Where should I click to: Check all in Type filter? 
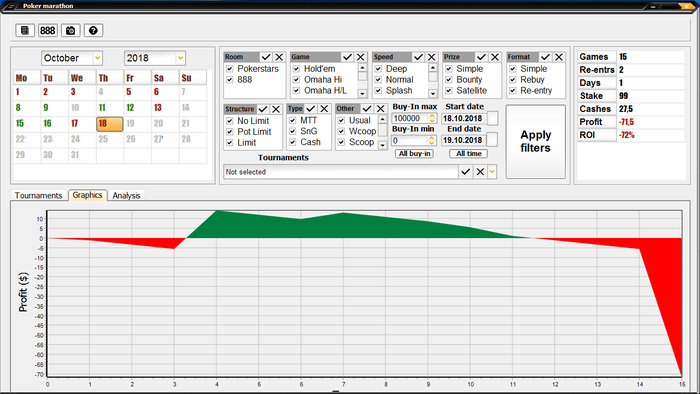(311, 108)
